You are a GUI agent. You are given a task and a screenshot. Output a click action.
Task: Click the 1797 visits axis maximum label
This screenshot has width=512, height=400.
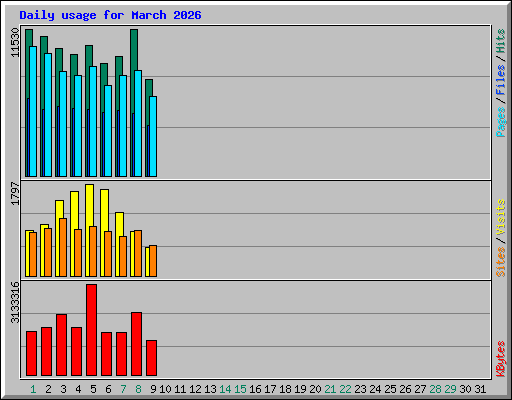[x=15, y=193]
